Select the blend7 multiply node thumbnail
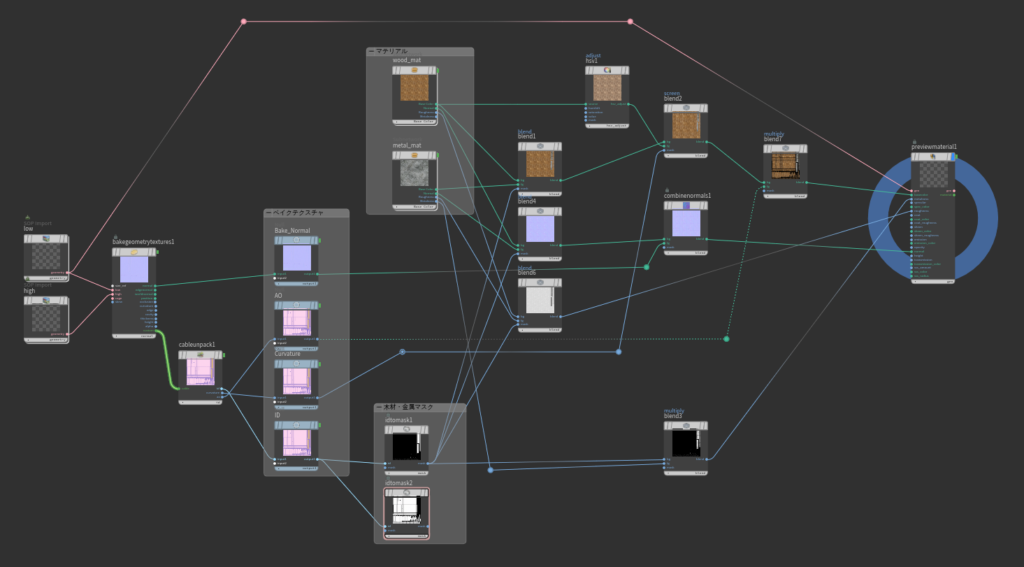 pos(785,166)
